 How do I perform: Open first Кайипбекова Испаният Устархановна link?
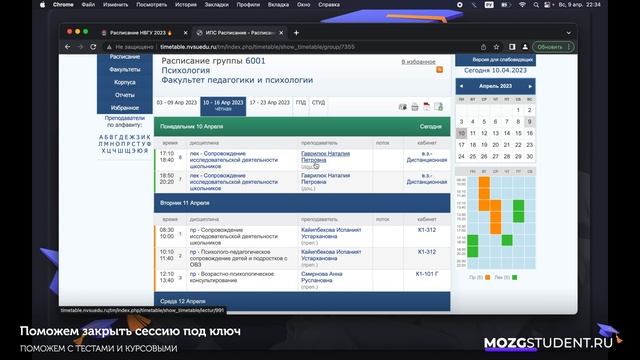(331, 233)
